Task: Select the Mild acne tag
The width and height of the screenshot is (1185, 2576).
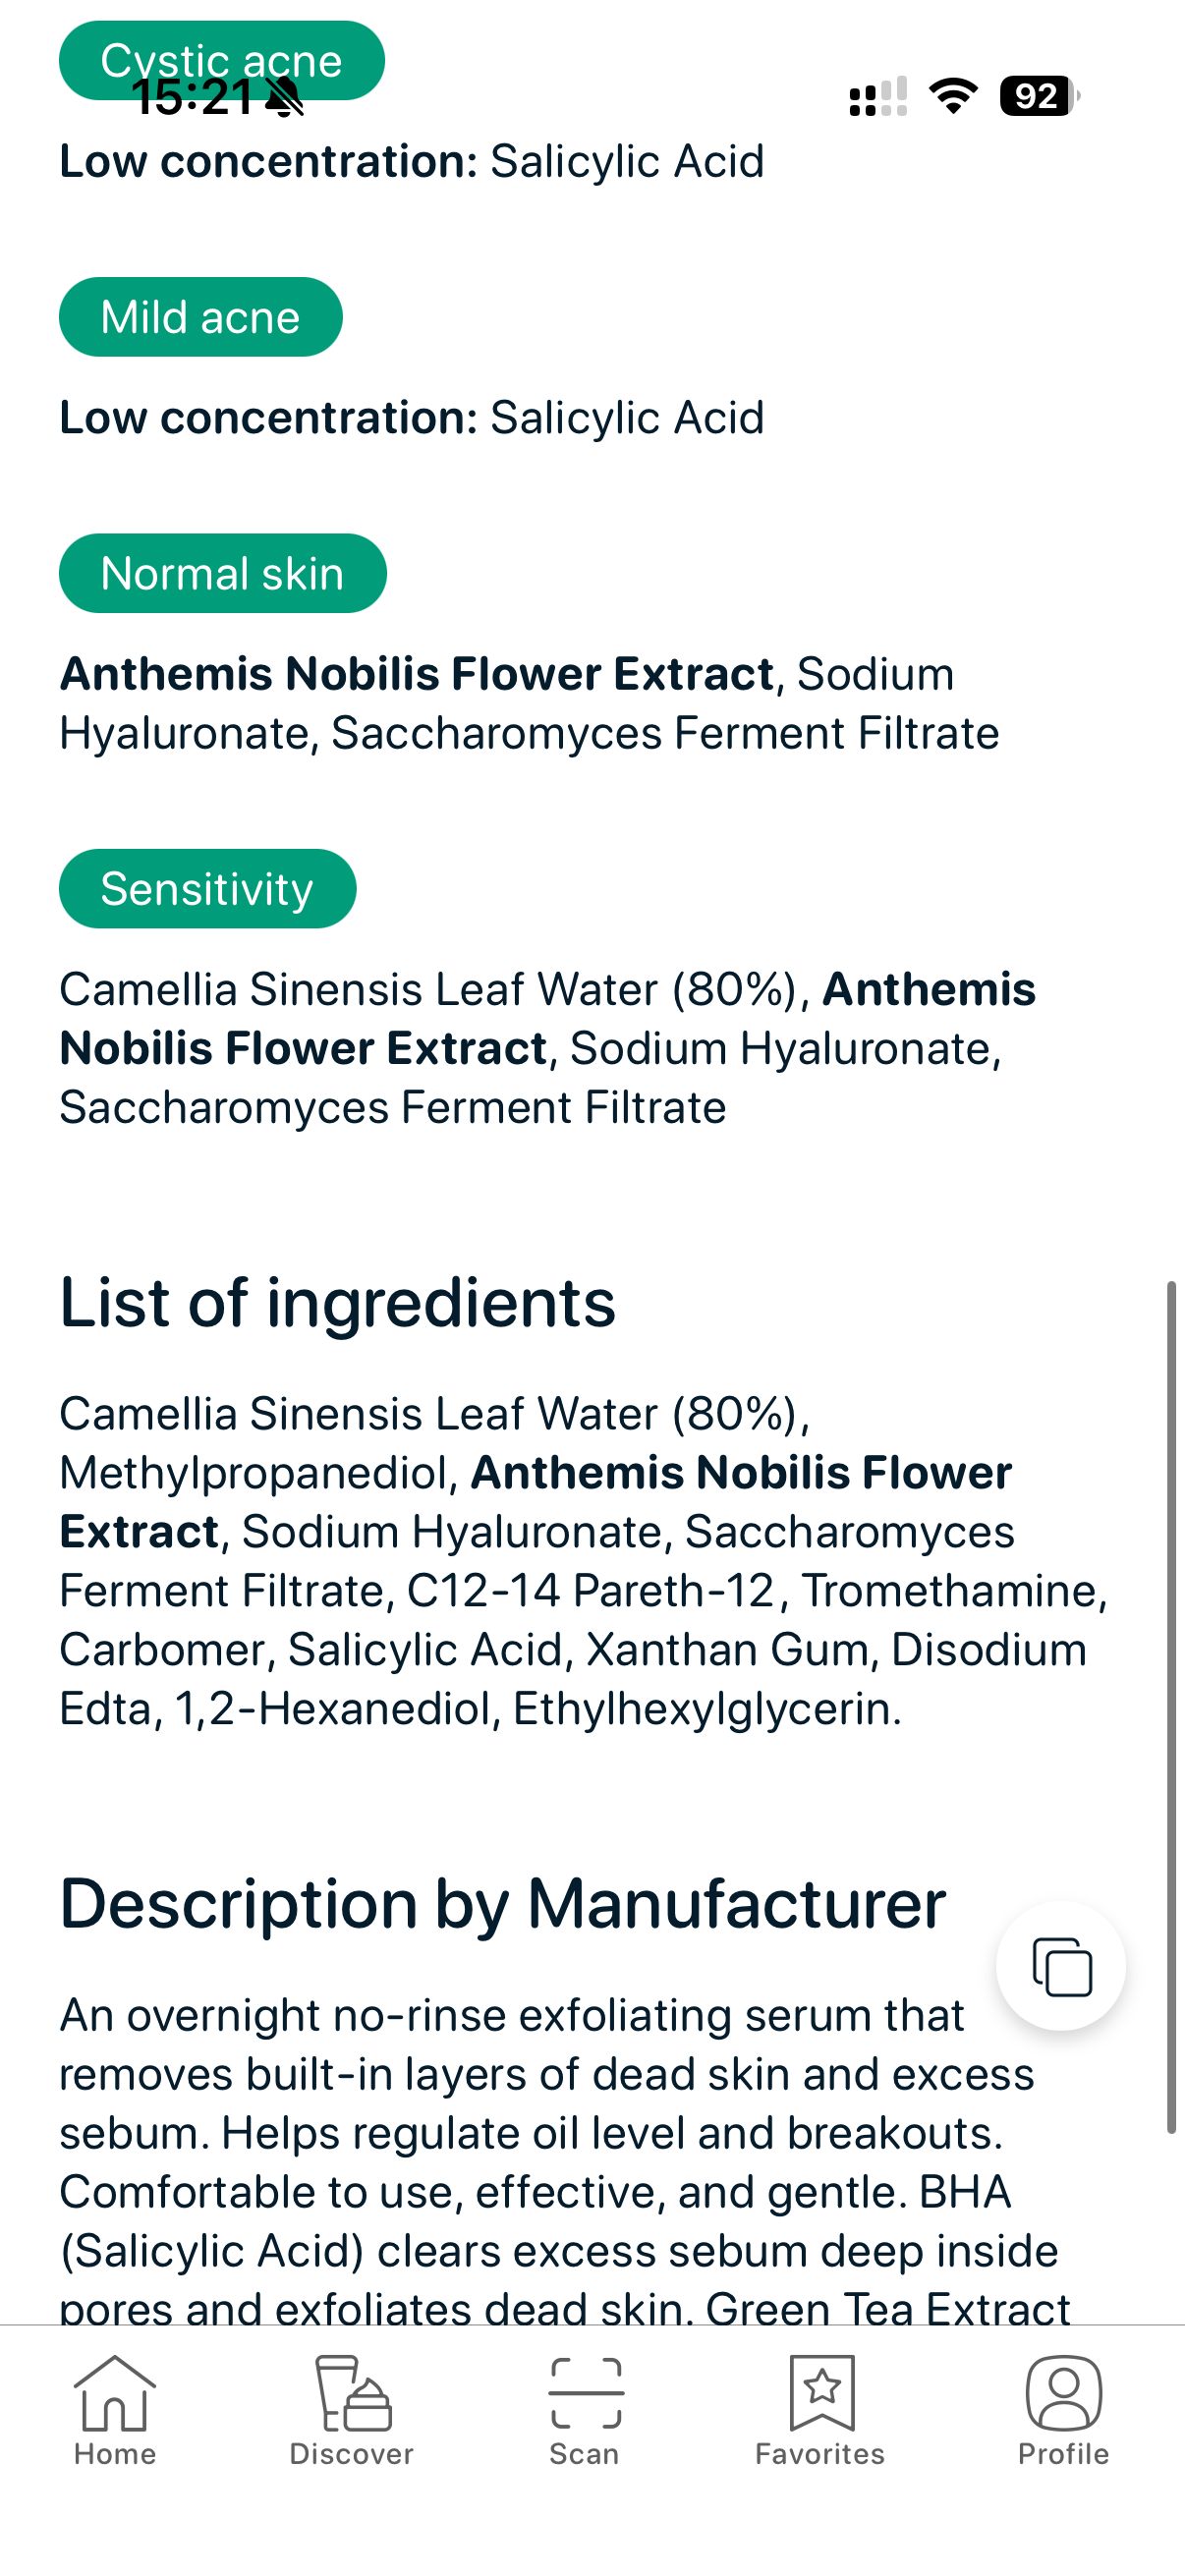Action: [200, 316]
